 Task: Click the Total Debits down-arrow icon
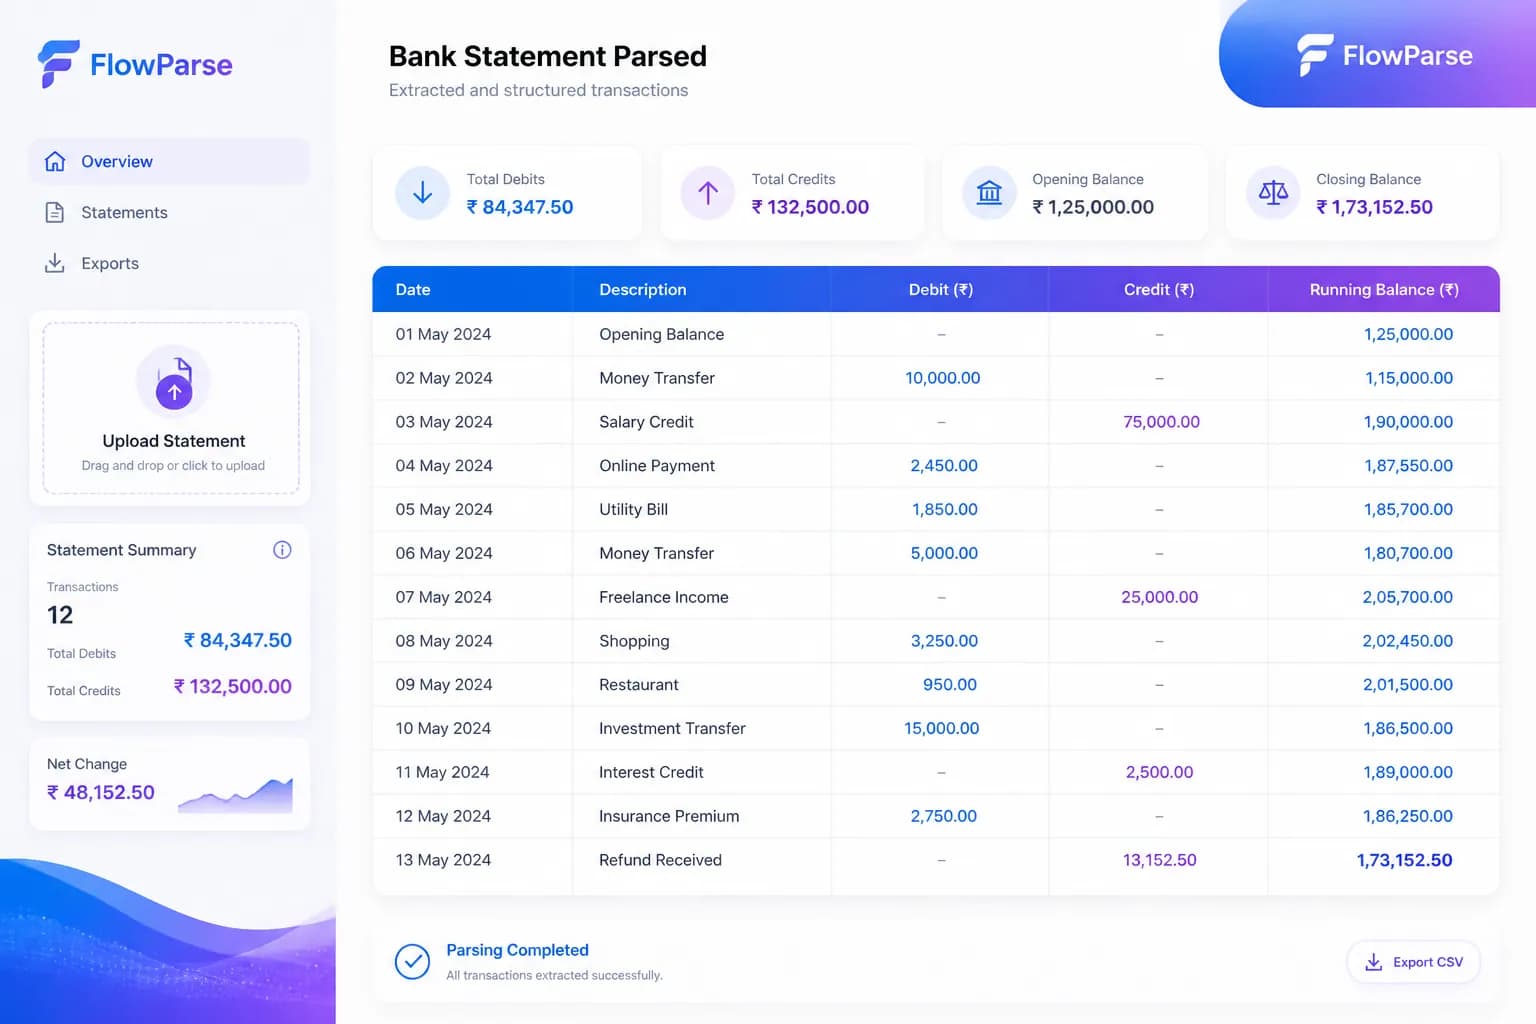pos(423,193)
